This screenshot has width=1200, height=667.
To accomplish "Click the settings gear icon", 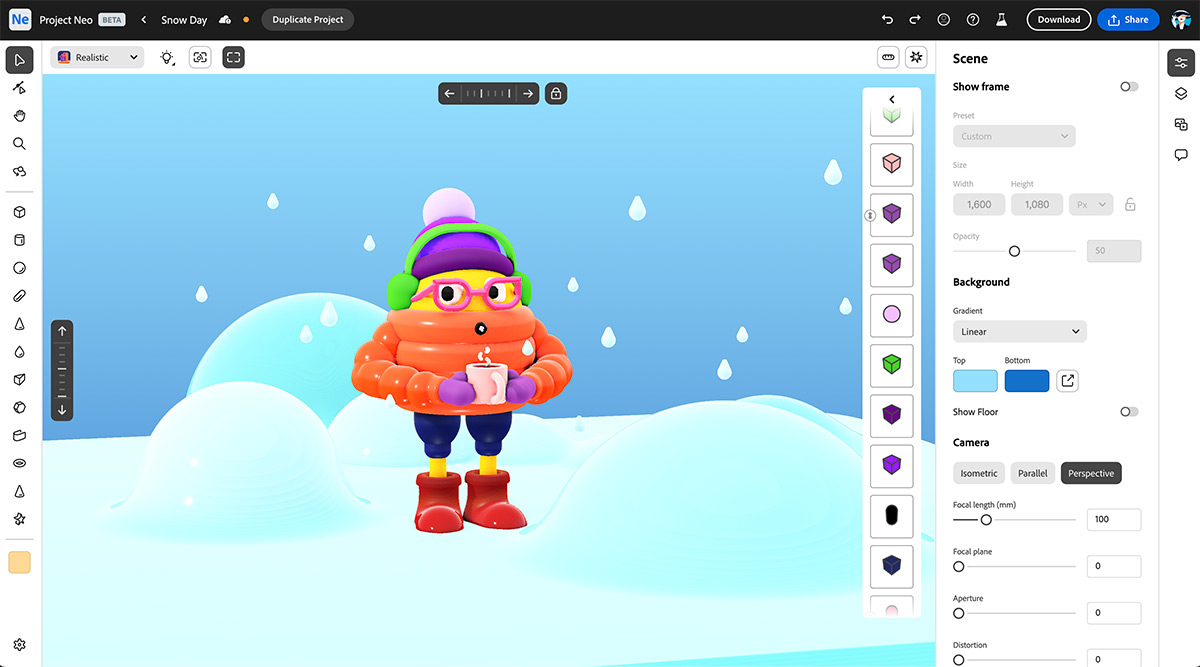I will point(19,645).
